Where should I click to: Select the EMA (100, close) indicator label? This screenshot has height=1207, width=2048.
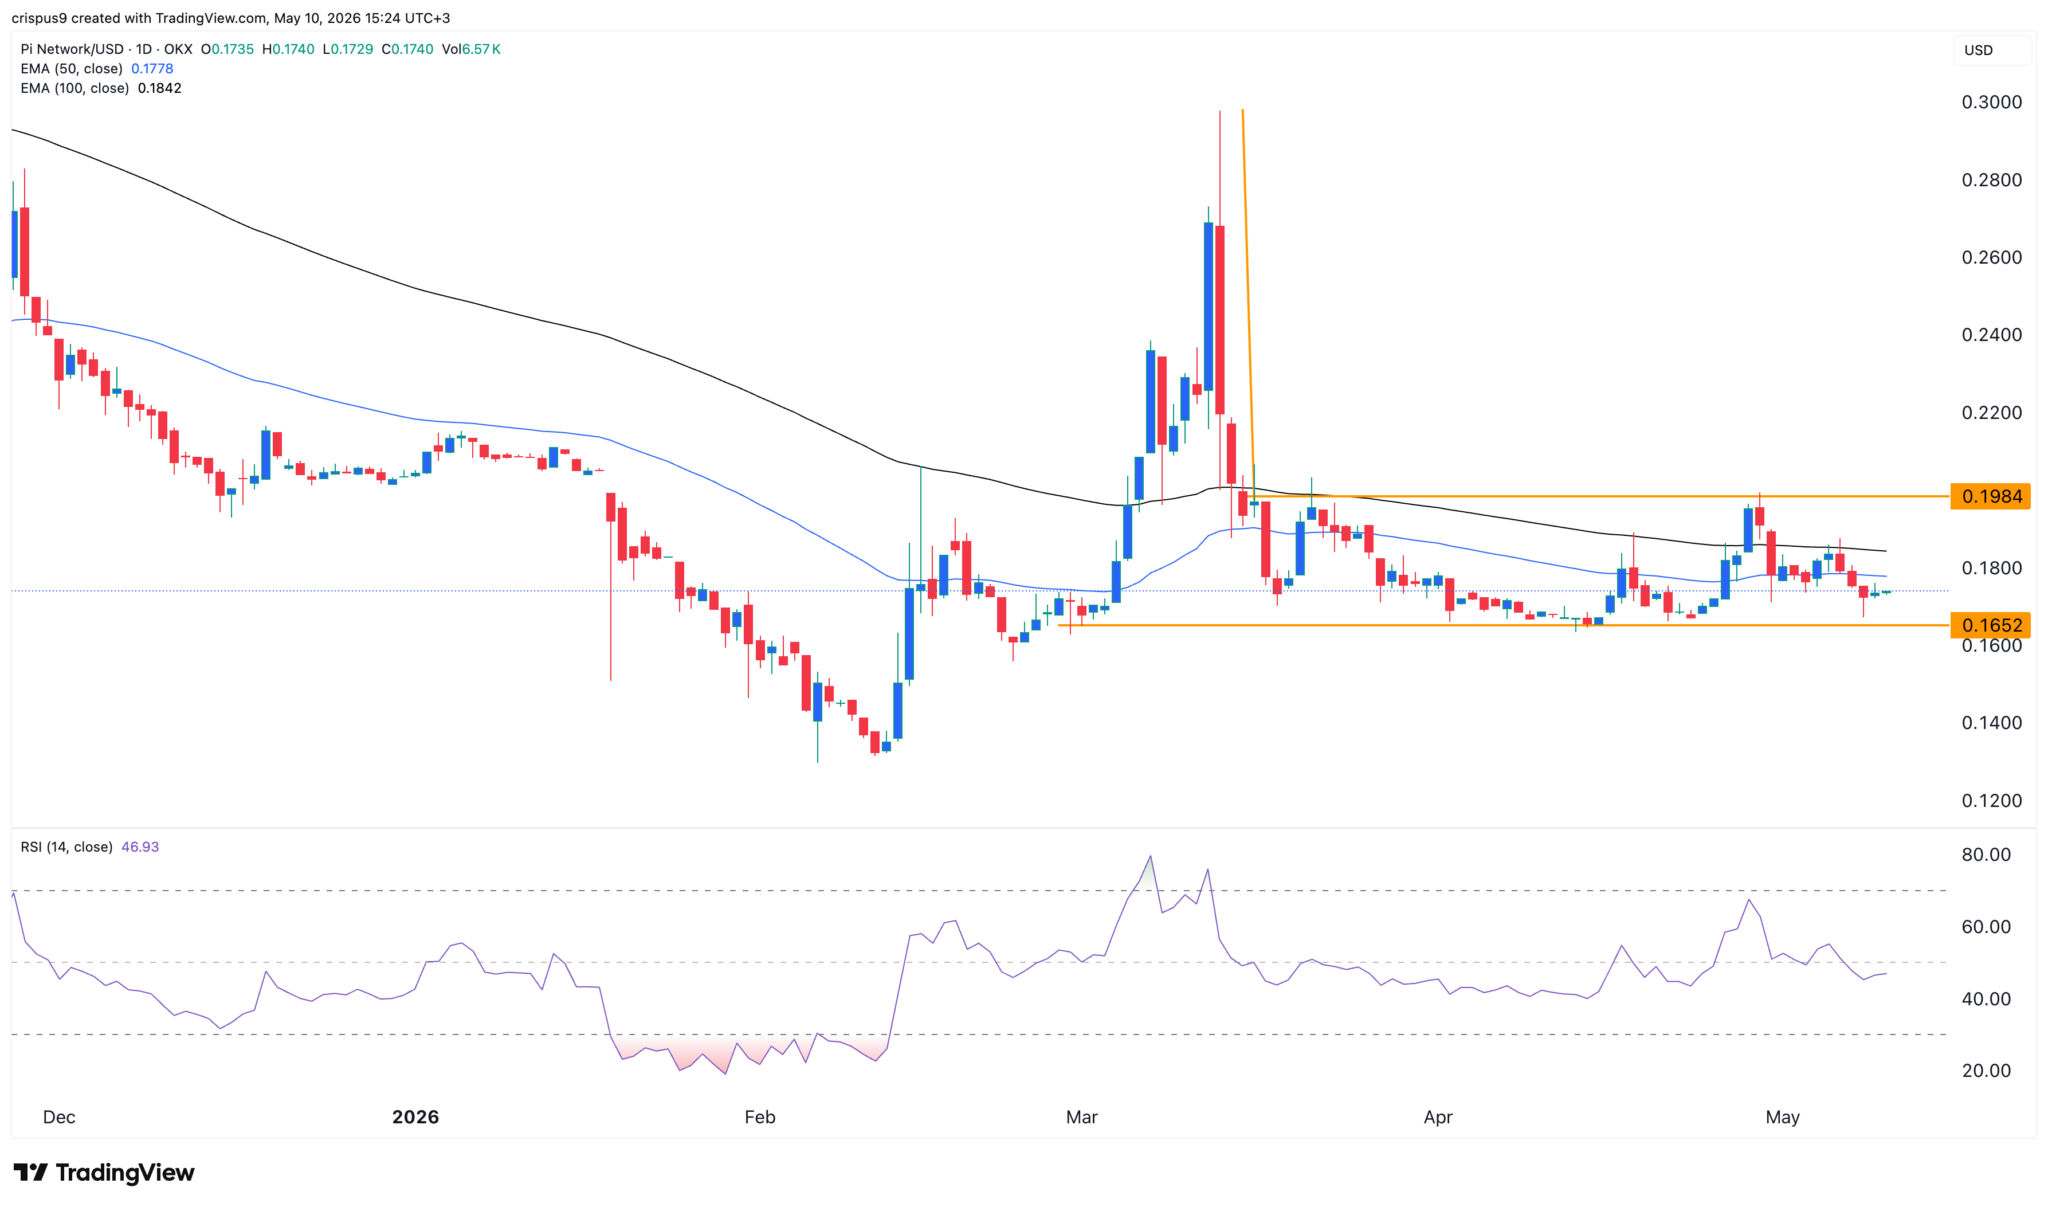tap(75, 88)
